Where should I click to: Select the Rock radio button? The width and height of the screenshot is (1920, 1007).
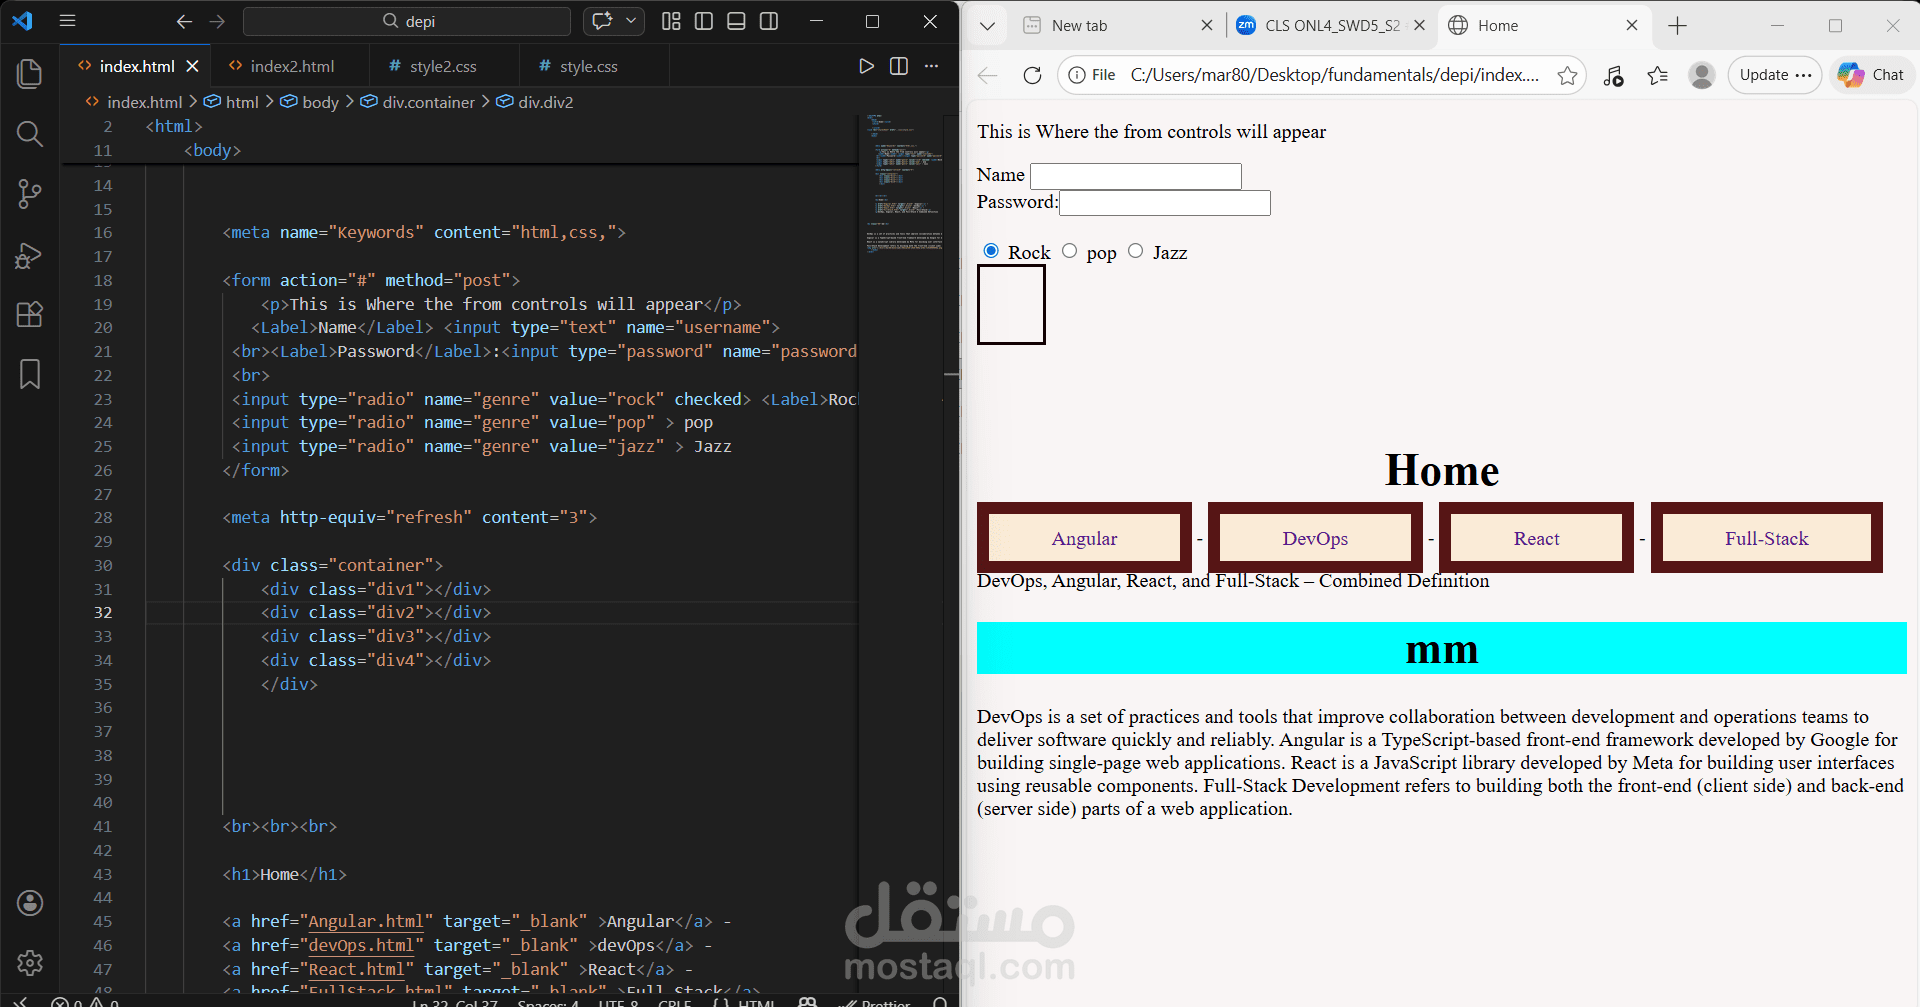(x=991, y=251)
